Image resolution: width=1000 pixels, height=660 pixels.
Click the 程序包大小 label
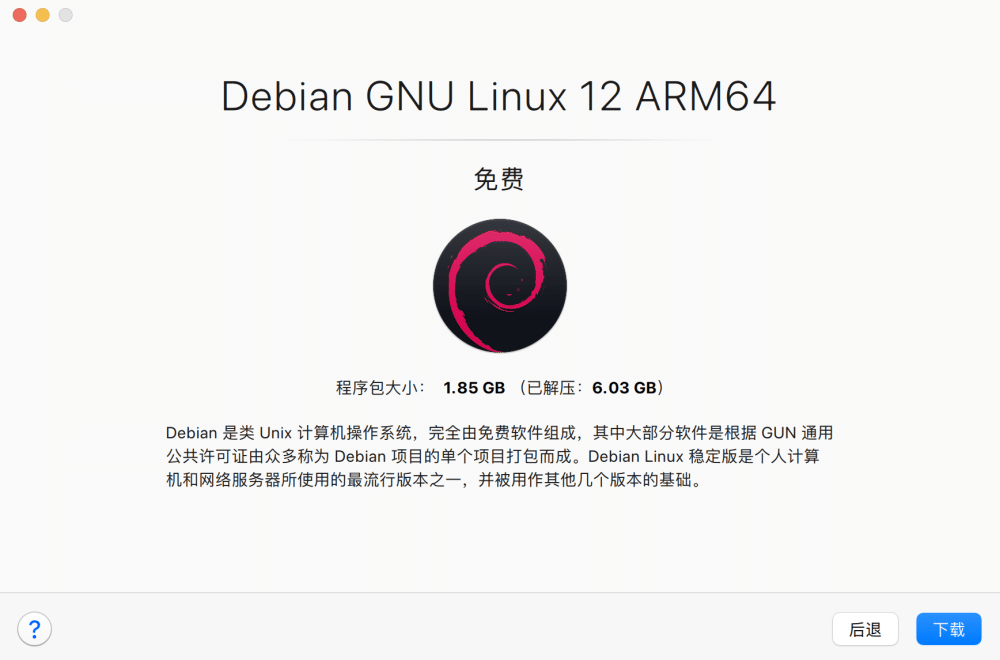click(380, 388)
